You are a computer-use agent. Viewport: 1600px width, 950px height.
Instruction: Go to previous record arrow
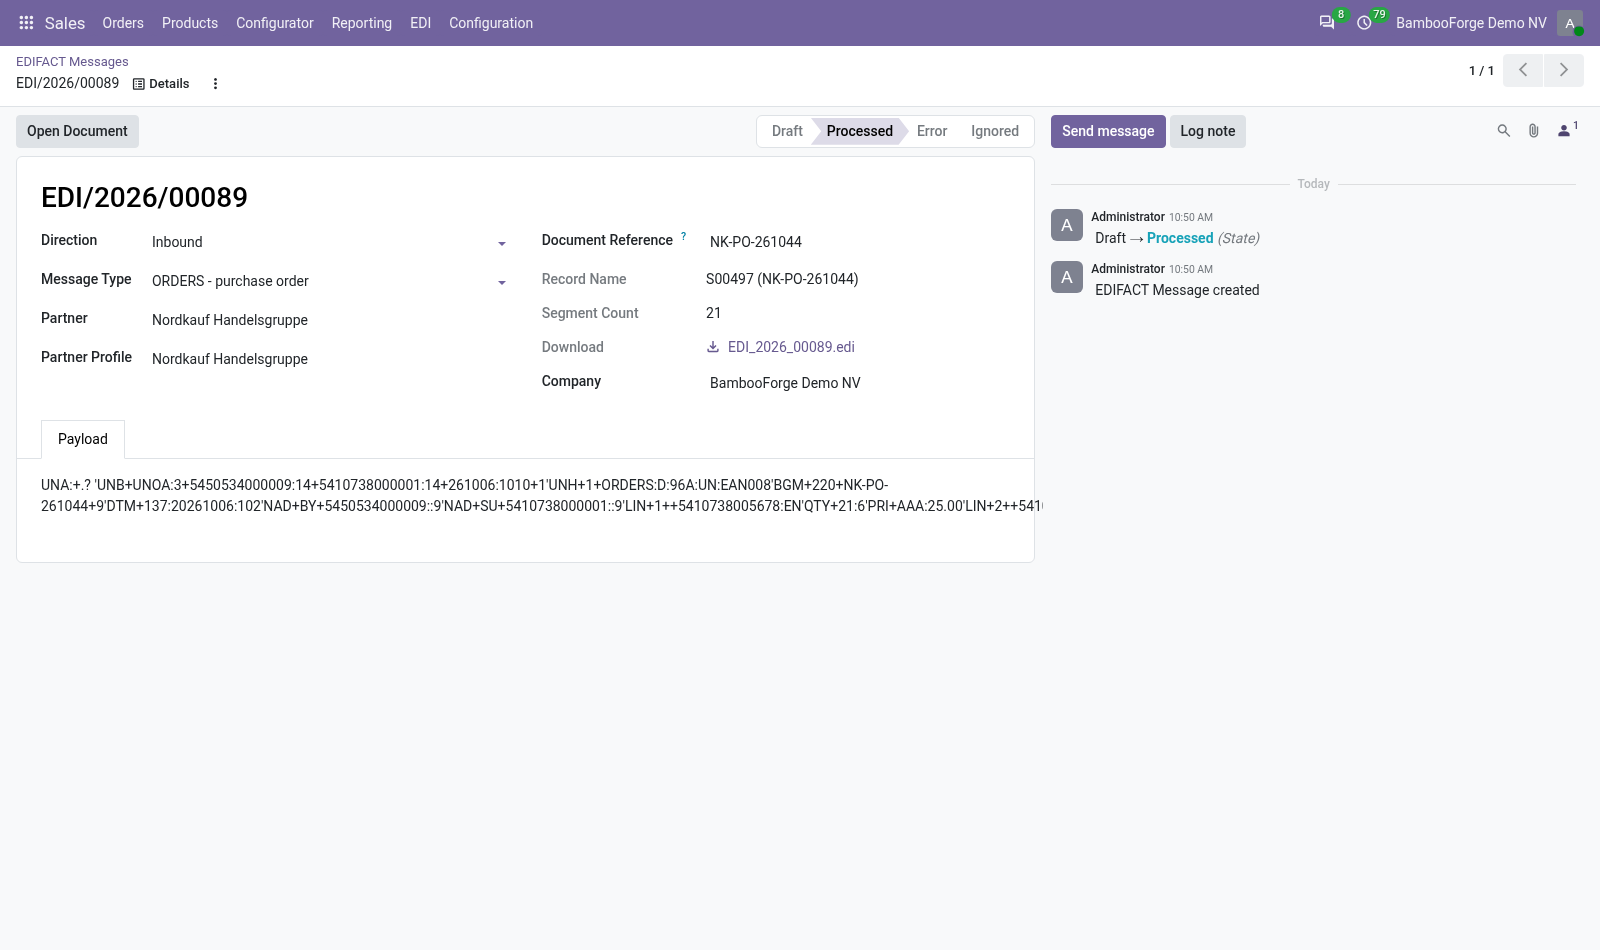(1523, 70)
